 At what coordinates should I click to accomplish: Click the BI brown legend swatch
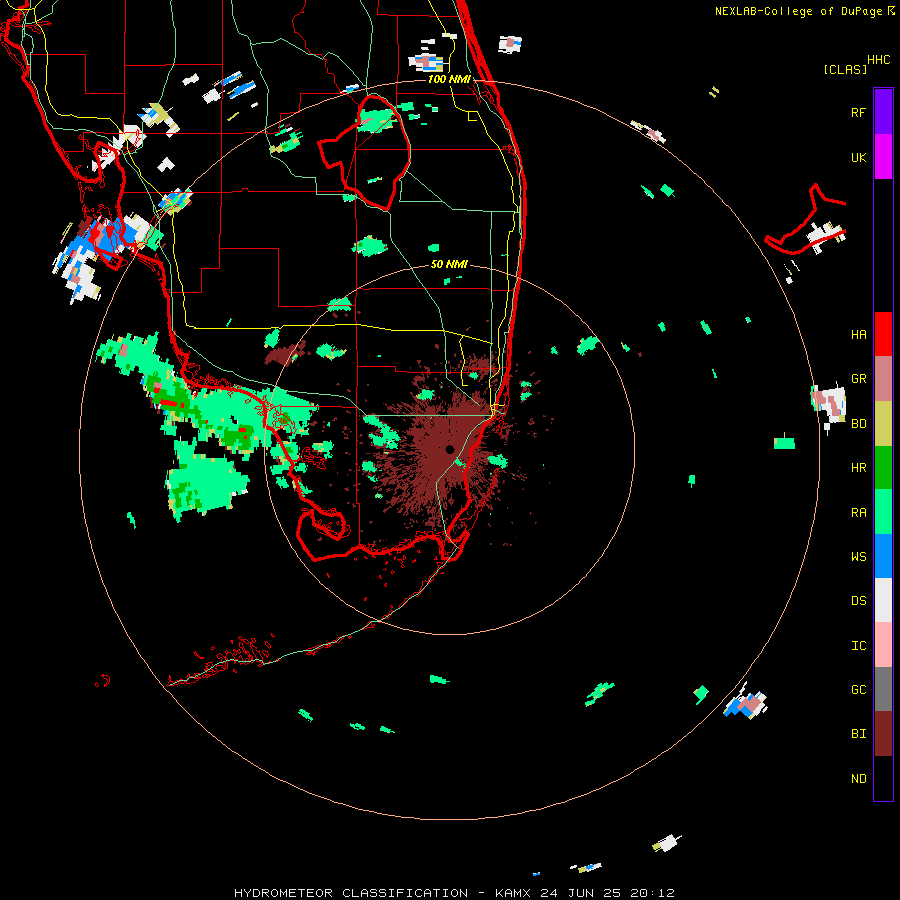click(x=883, y=734)
